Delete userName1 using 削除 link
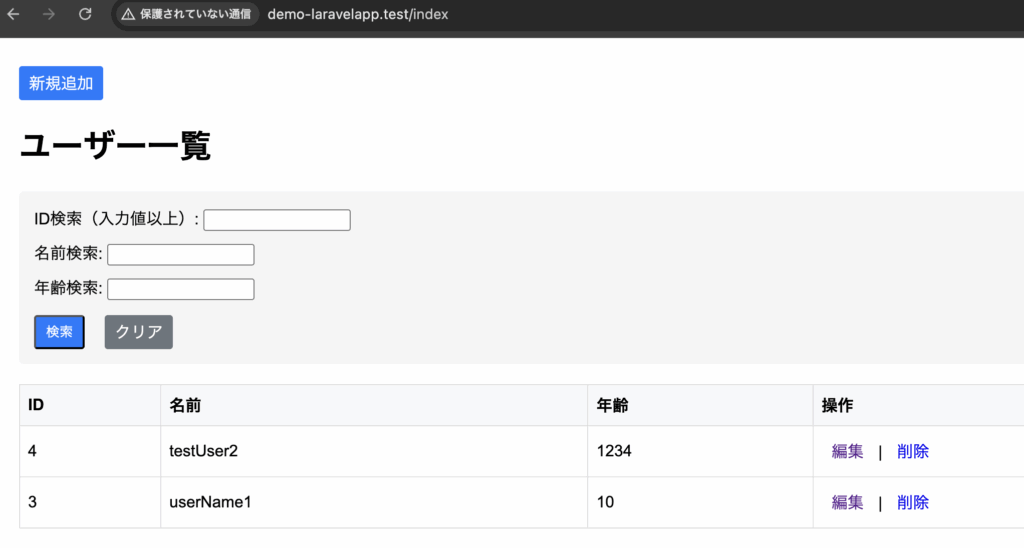The height and width of the screenshot is (548, 1024). click(x=912, y=502)
